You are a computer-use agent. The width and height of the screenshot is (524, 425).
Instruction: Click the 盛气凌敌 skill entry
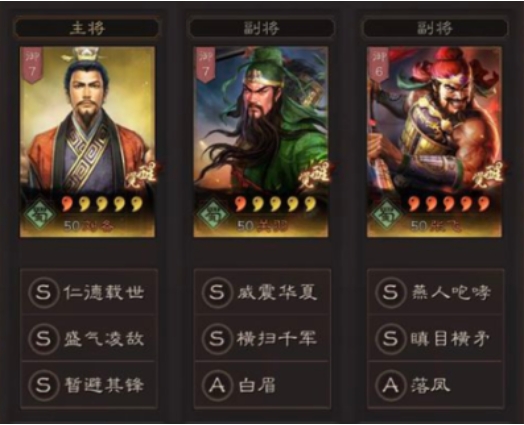[89, 338]
